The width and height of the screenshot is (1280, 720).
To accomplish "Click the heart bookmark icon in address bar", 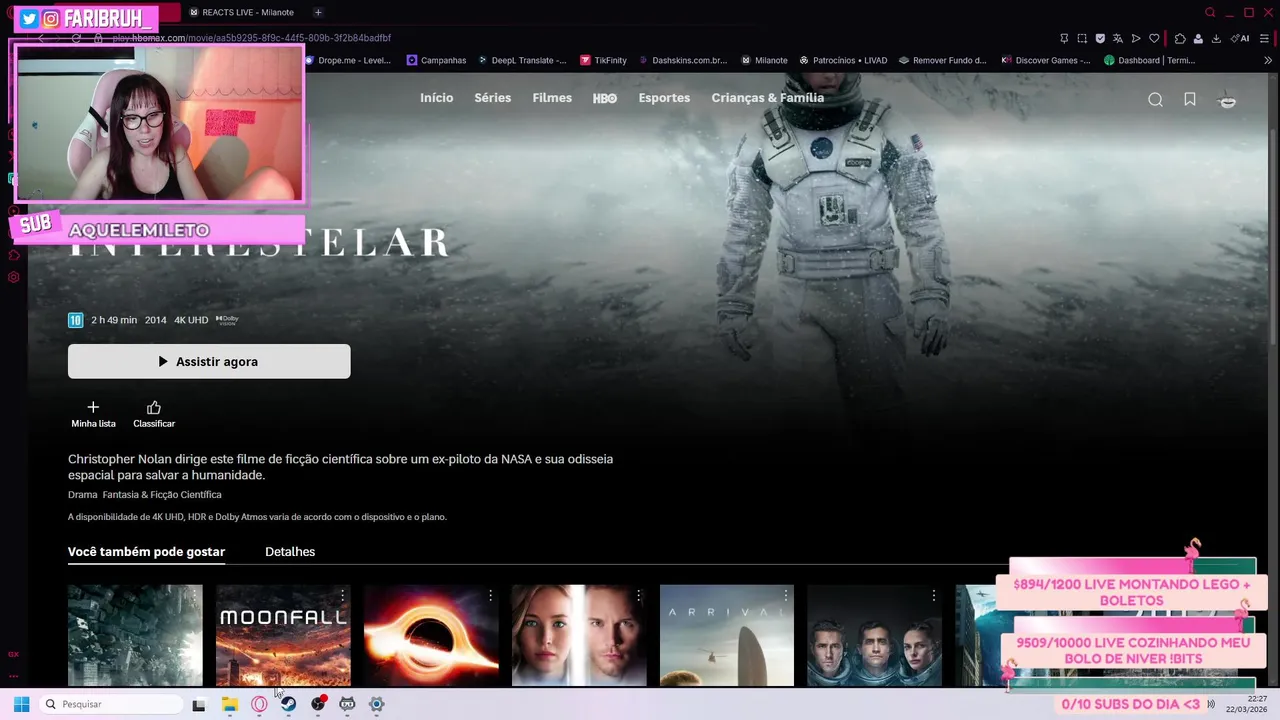I will (1154, 38).
